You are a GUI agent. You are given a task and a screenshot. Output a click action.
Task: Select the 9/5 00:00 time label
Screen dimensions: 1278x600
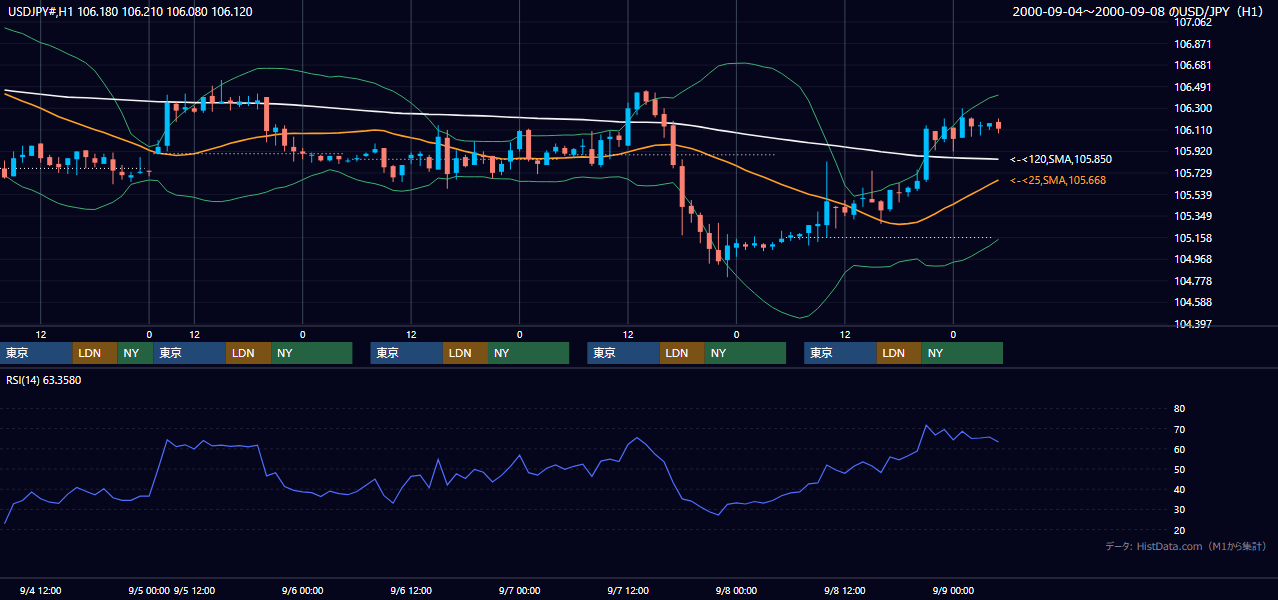pos(149,590)
